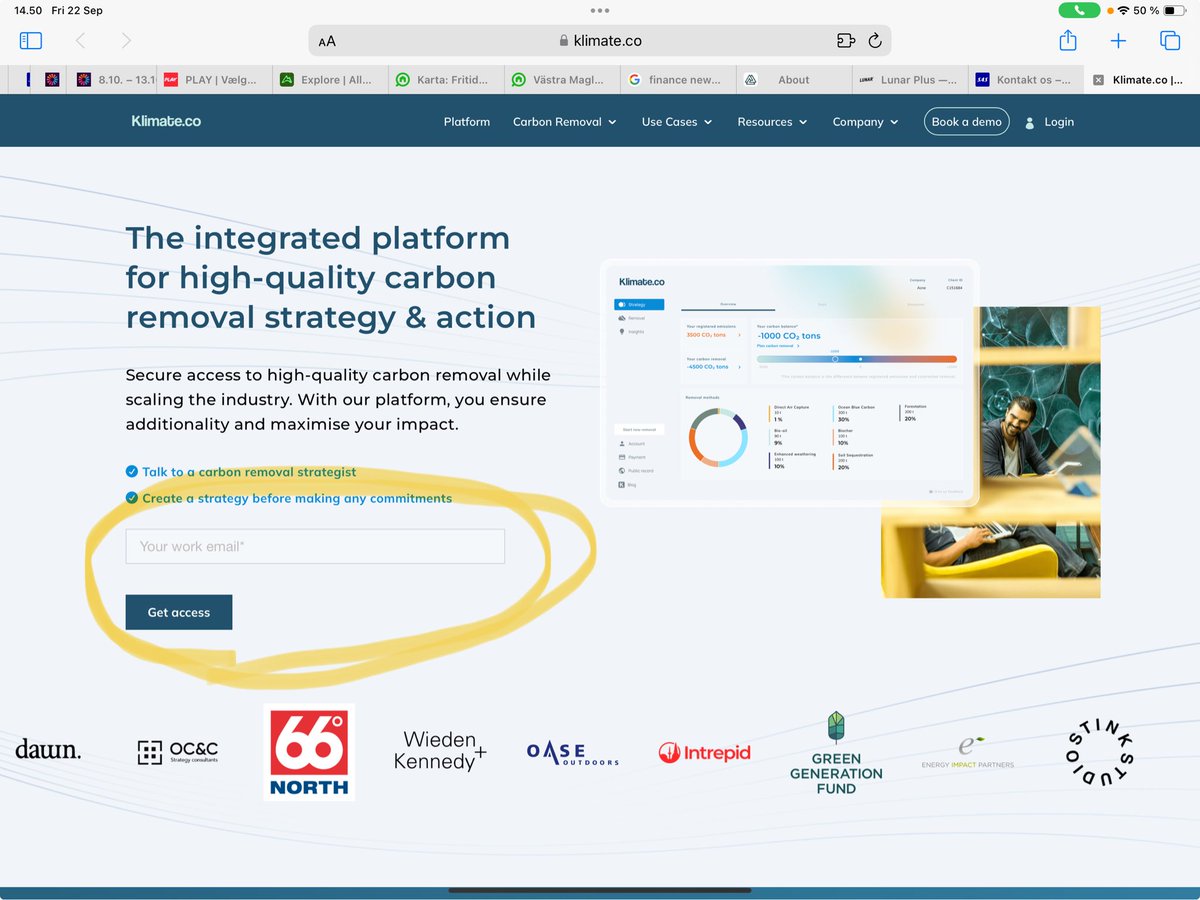Click the Get access button
The image size is (1200, 900).
pyautogui.click(x=179, y=612)
